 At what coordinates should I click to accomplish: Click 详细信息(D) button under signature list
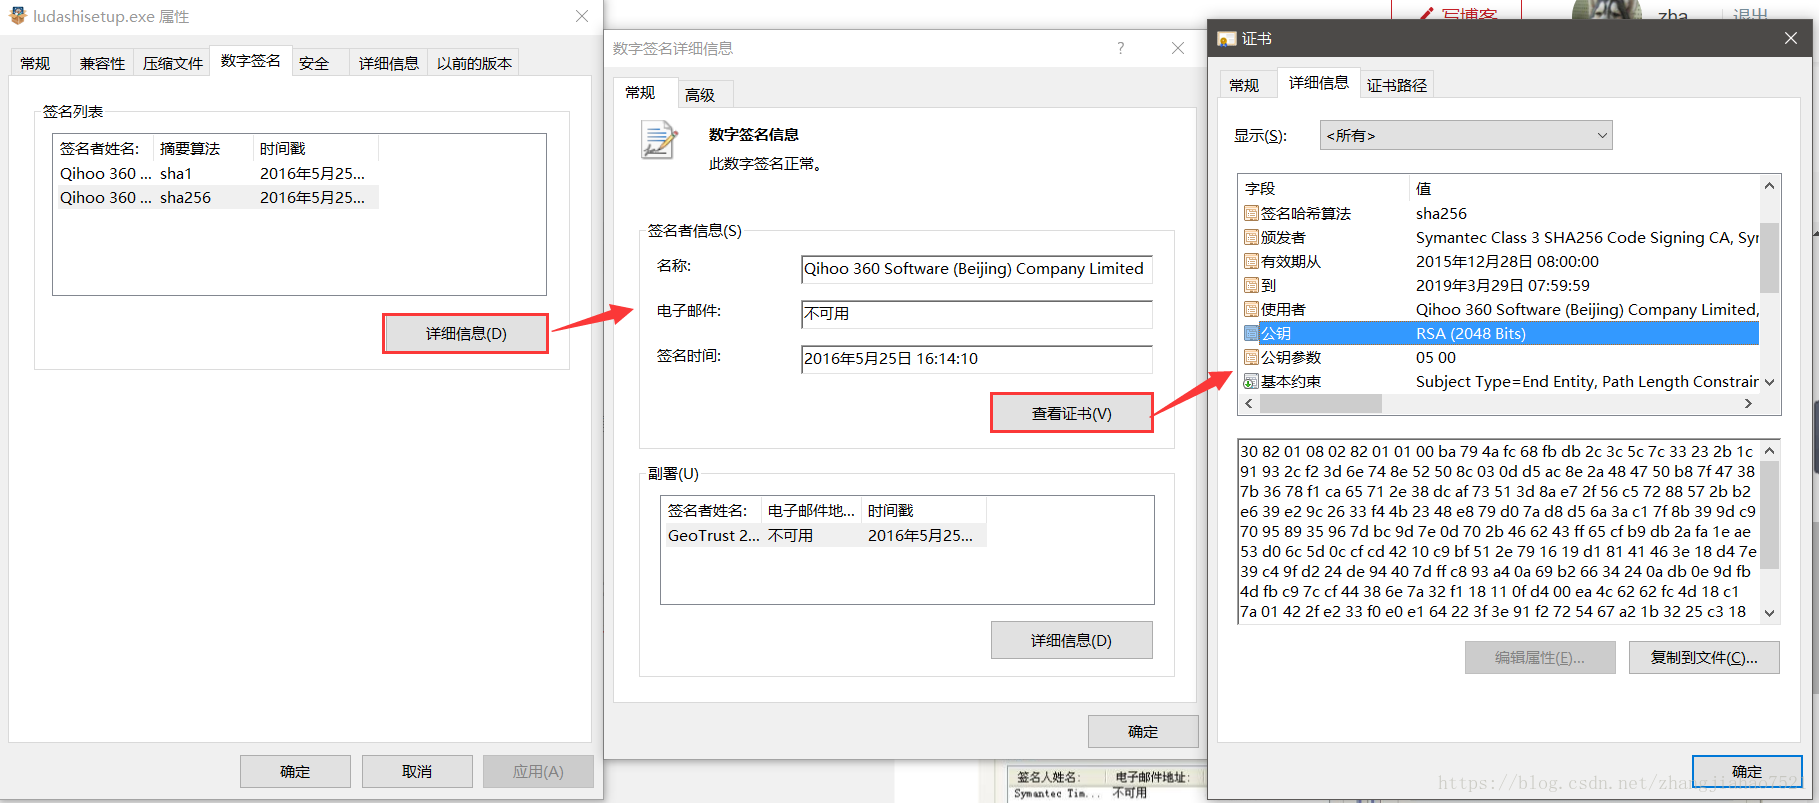[466, 333]
